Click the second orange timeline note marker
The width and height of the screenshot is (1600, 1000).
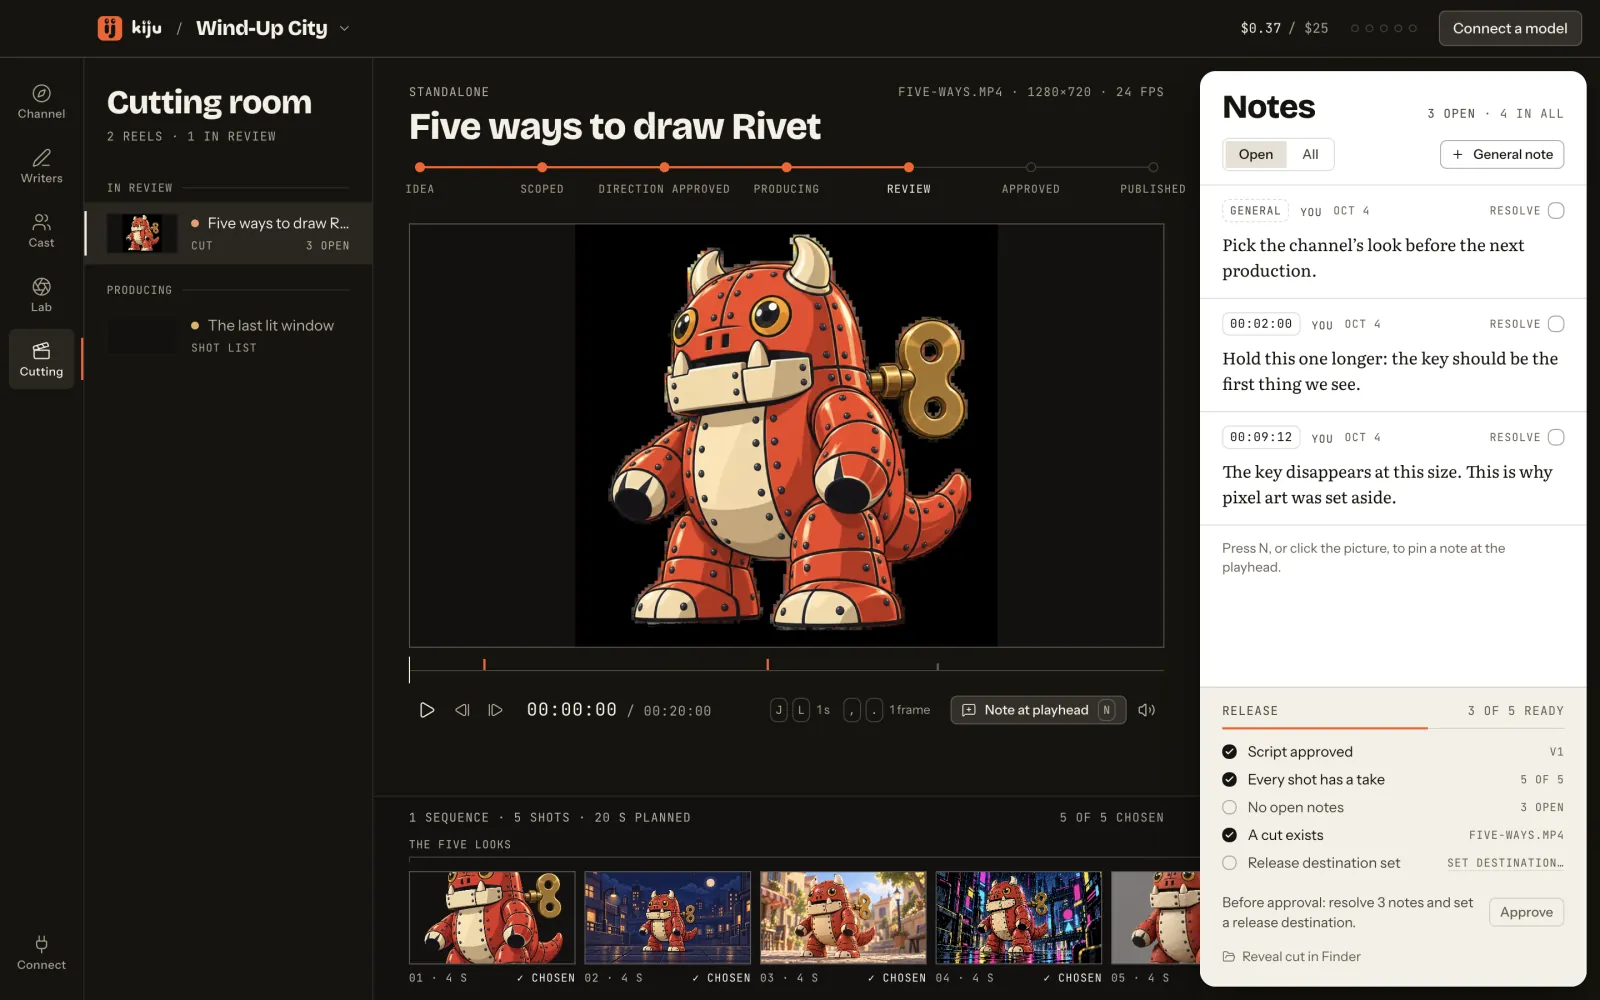tap(767, 664)
